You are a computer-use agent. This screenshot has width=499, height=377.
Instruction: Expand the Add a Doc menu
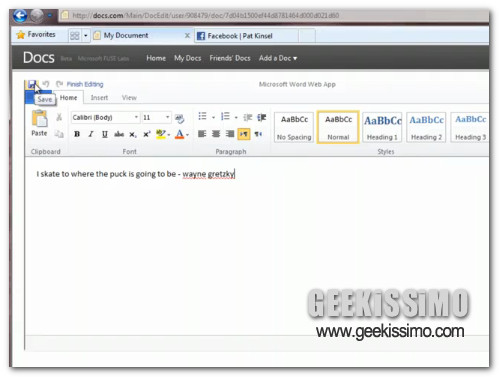coord(278,58)
